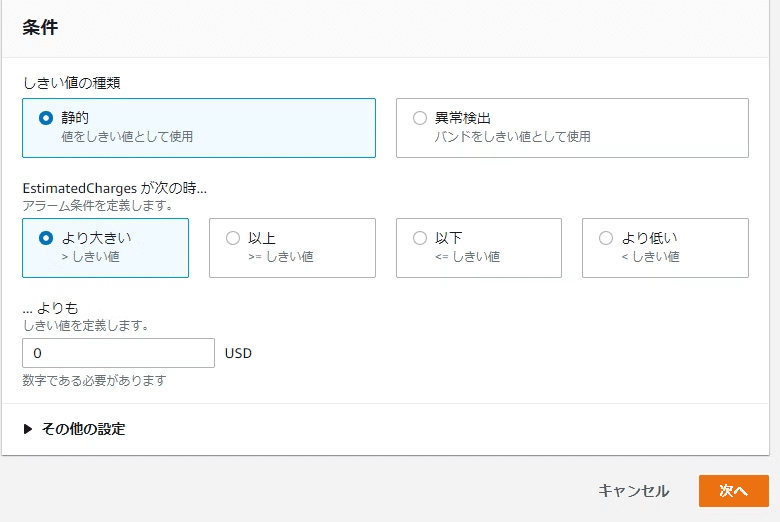Click the threshold value input field
The image size is (780, 522).
pos(118,353)
